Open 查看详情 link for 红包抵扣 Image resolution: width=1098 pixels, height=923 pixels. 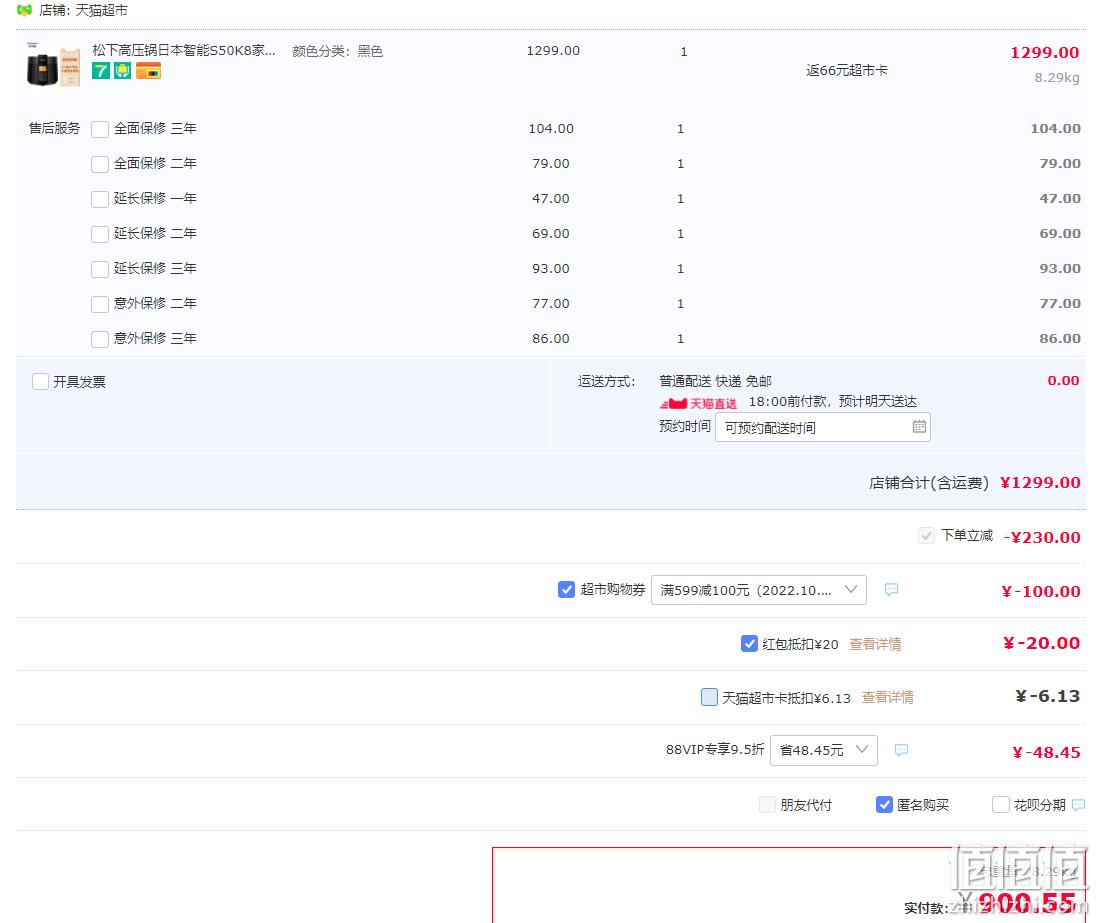[x=875, y=644]
